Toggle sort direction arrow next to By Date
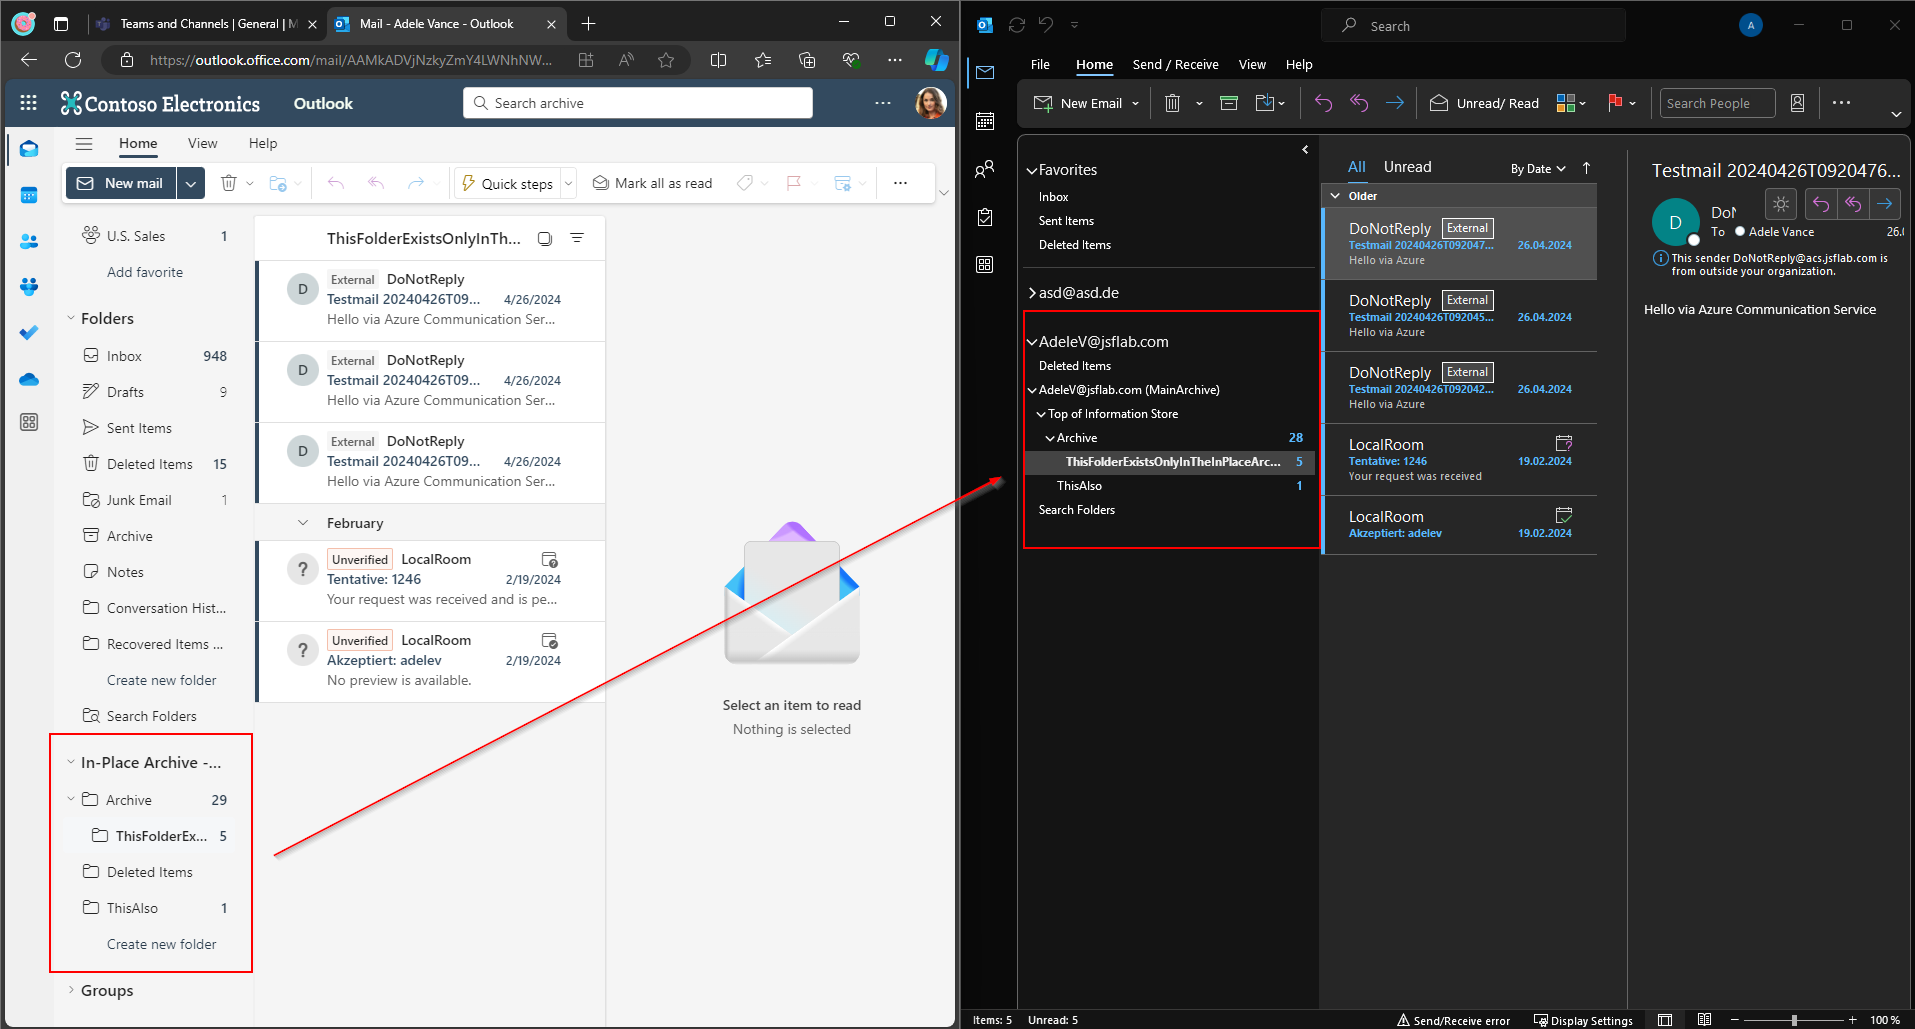This screenshot has height=1029, width=1915. pyautogui.click(x=1586, y=168)
